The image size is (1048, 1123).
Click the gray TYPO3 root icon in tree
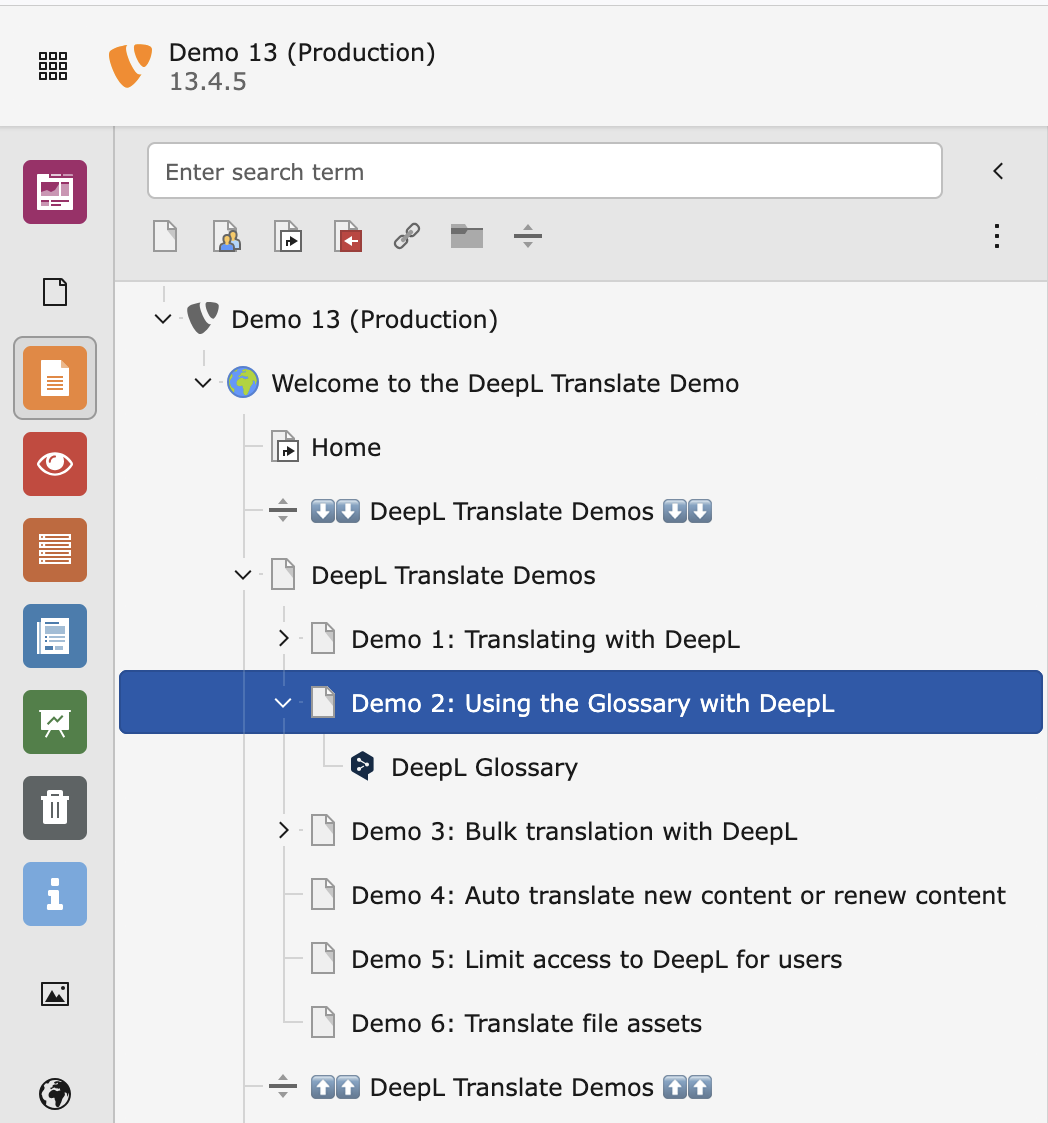pos(203,318)
